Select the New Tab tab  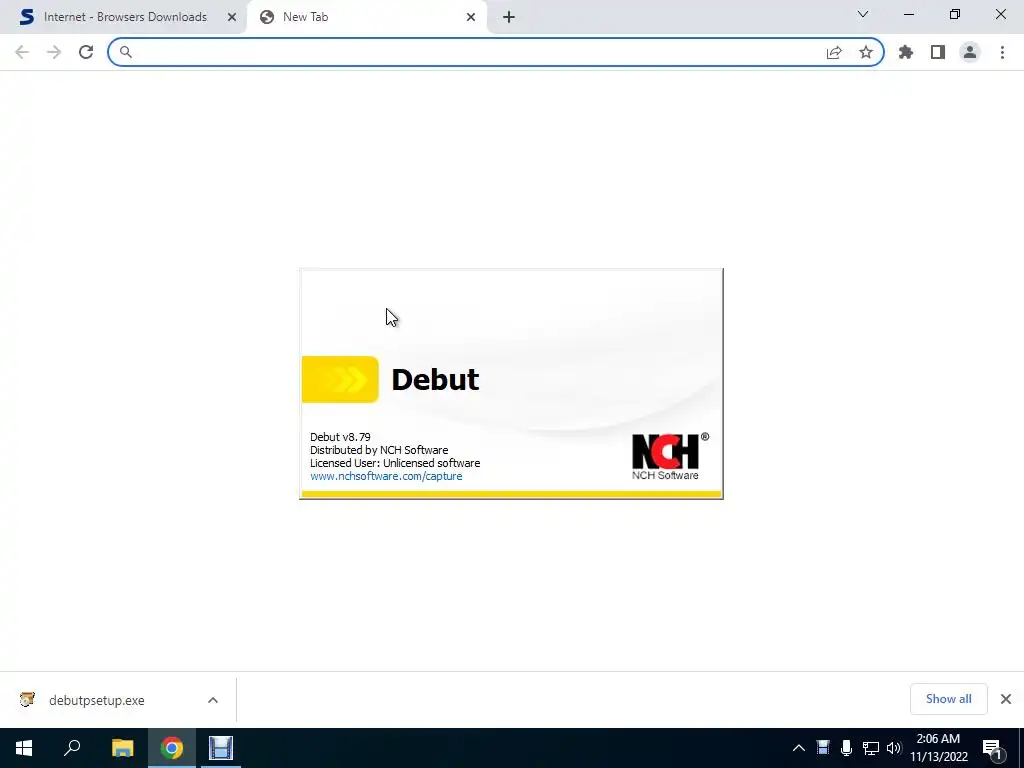point(366,17)
